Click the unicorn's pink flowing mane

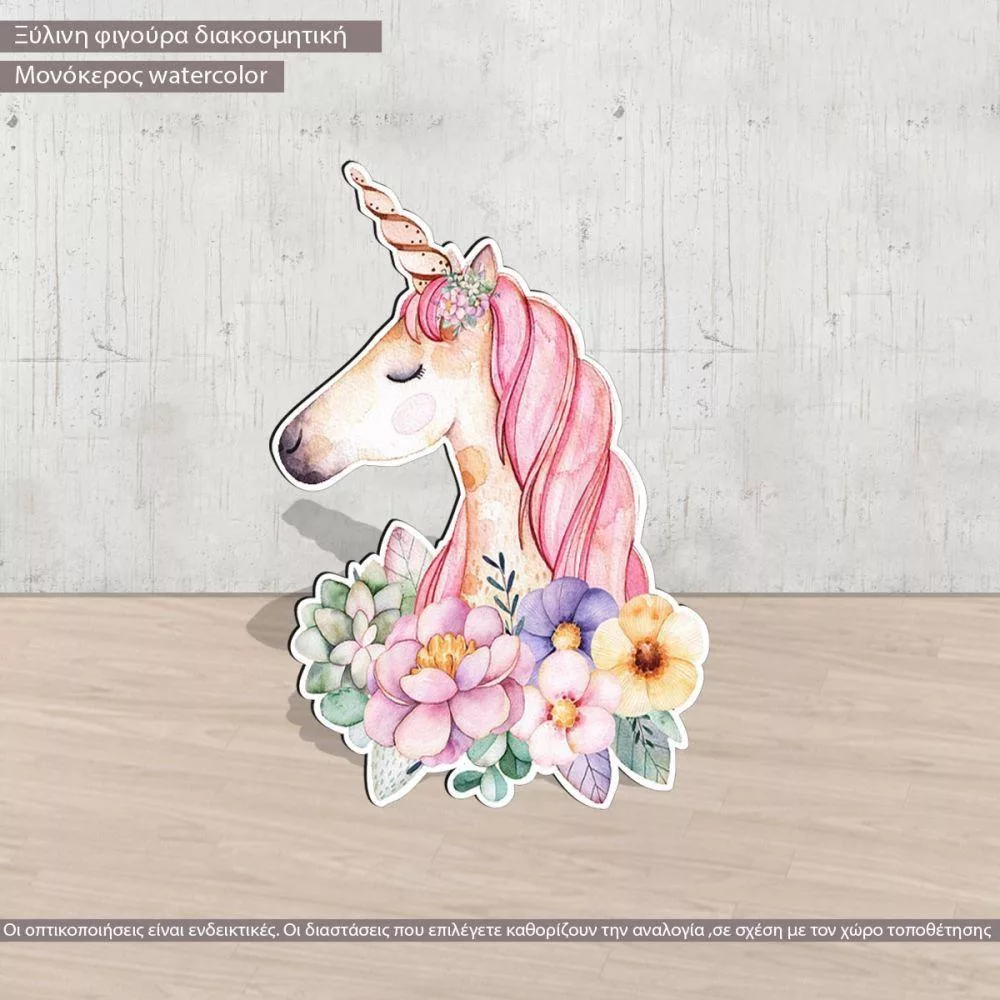click(570, 430)
